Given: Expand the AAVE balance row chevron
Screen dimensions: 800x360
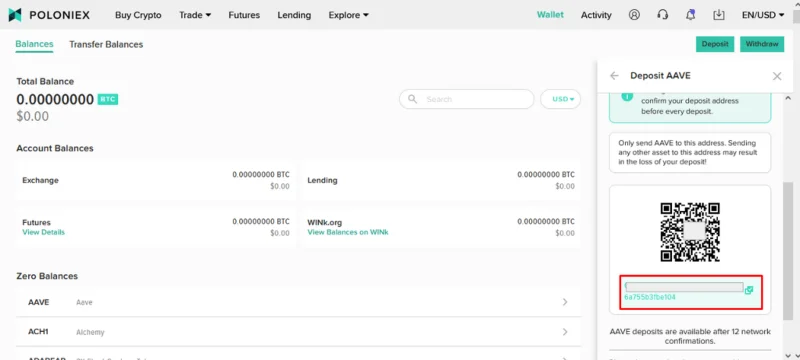Looking at the screenshot, I should (x=565, y=302).
